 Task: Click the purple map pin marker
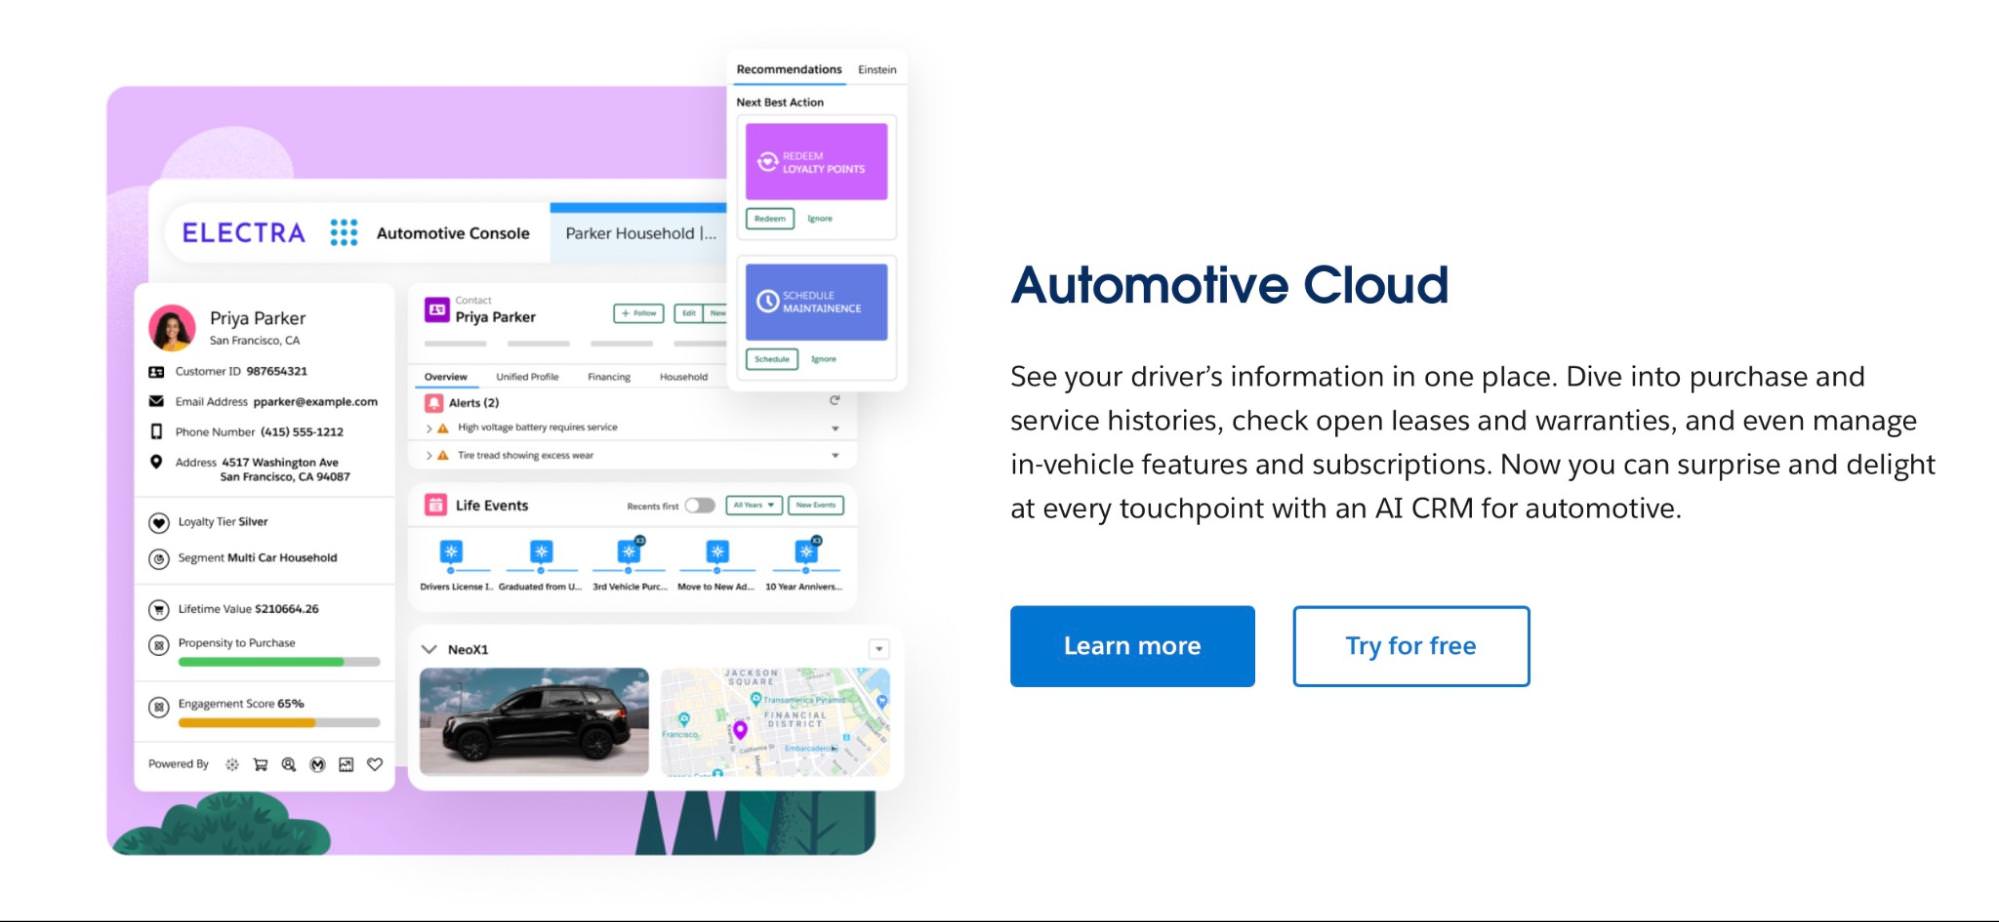740,730
